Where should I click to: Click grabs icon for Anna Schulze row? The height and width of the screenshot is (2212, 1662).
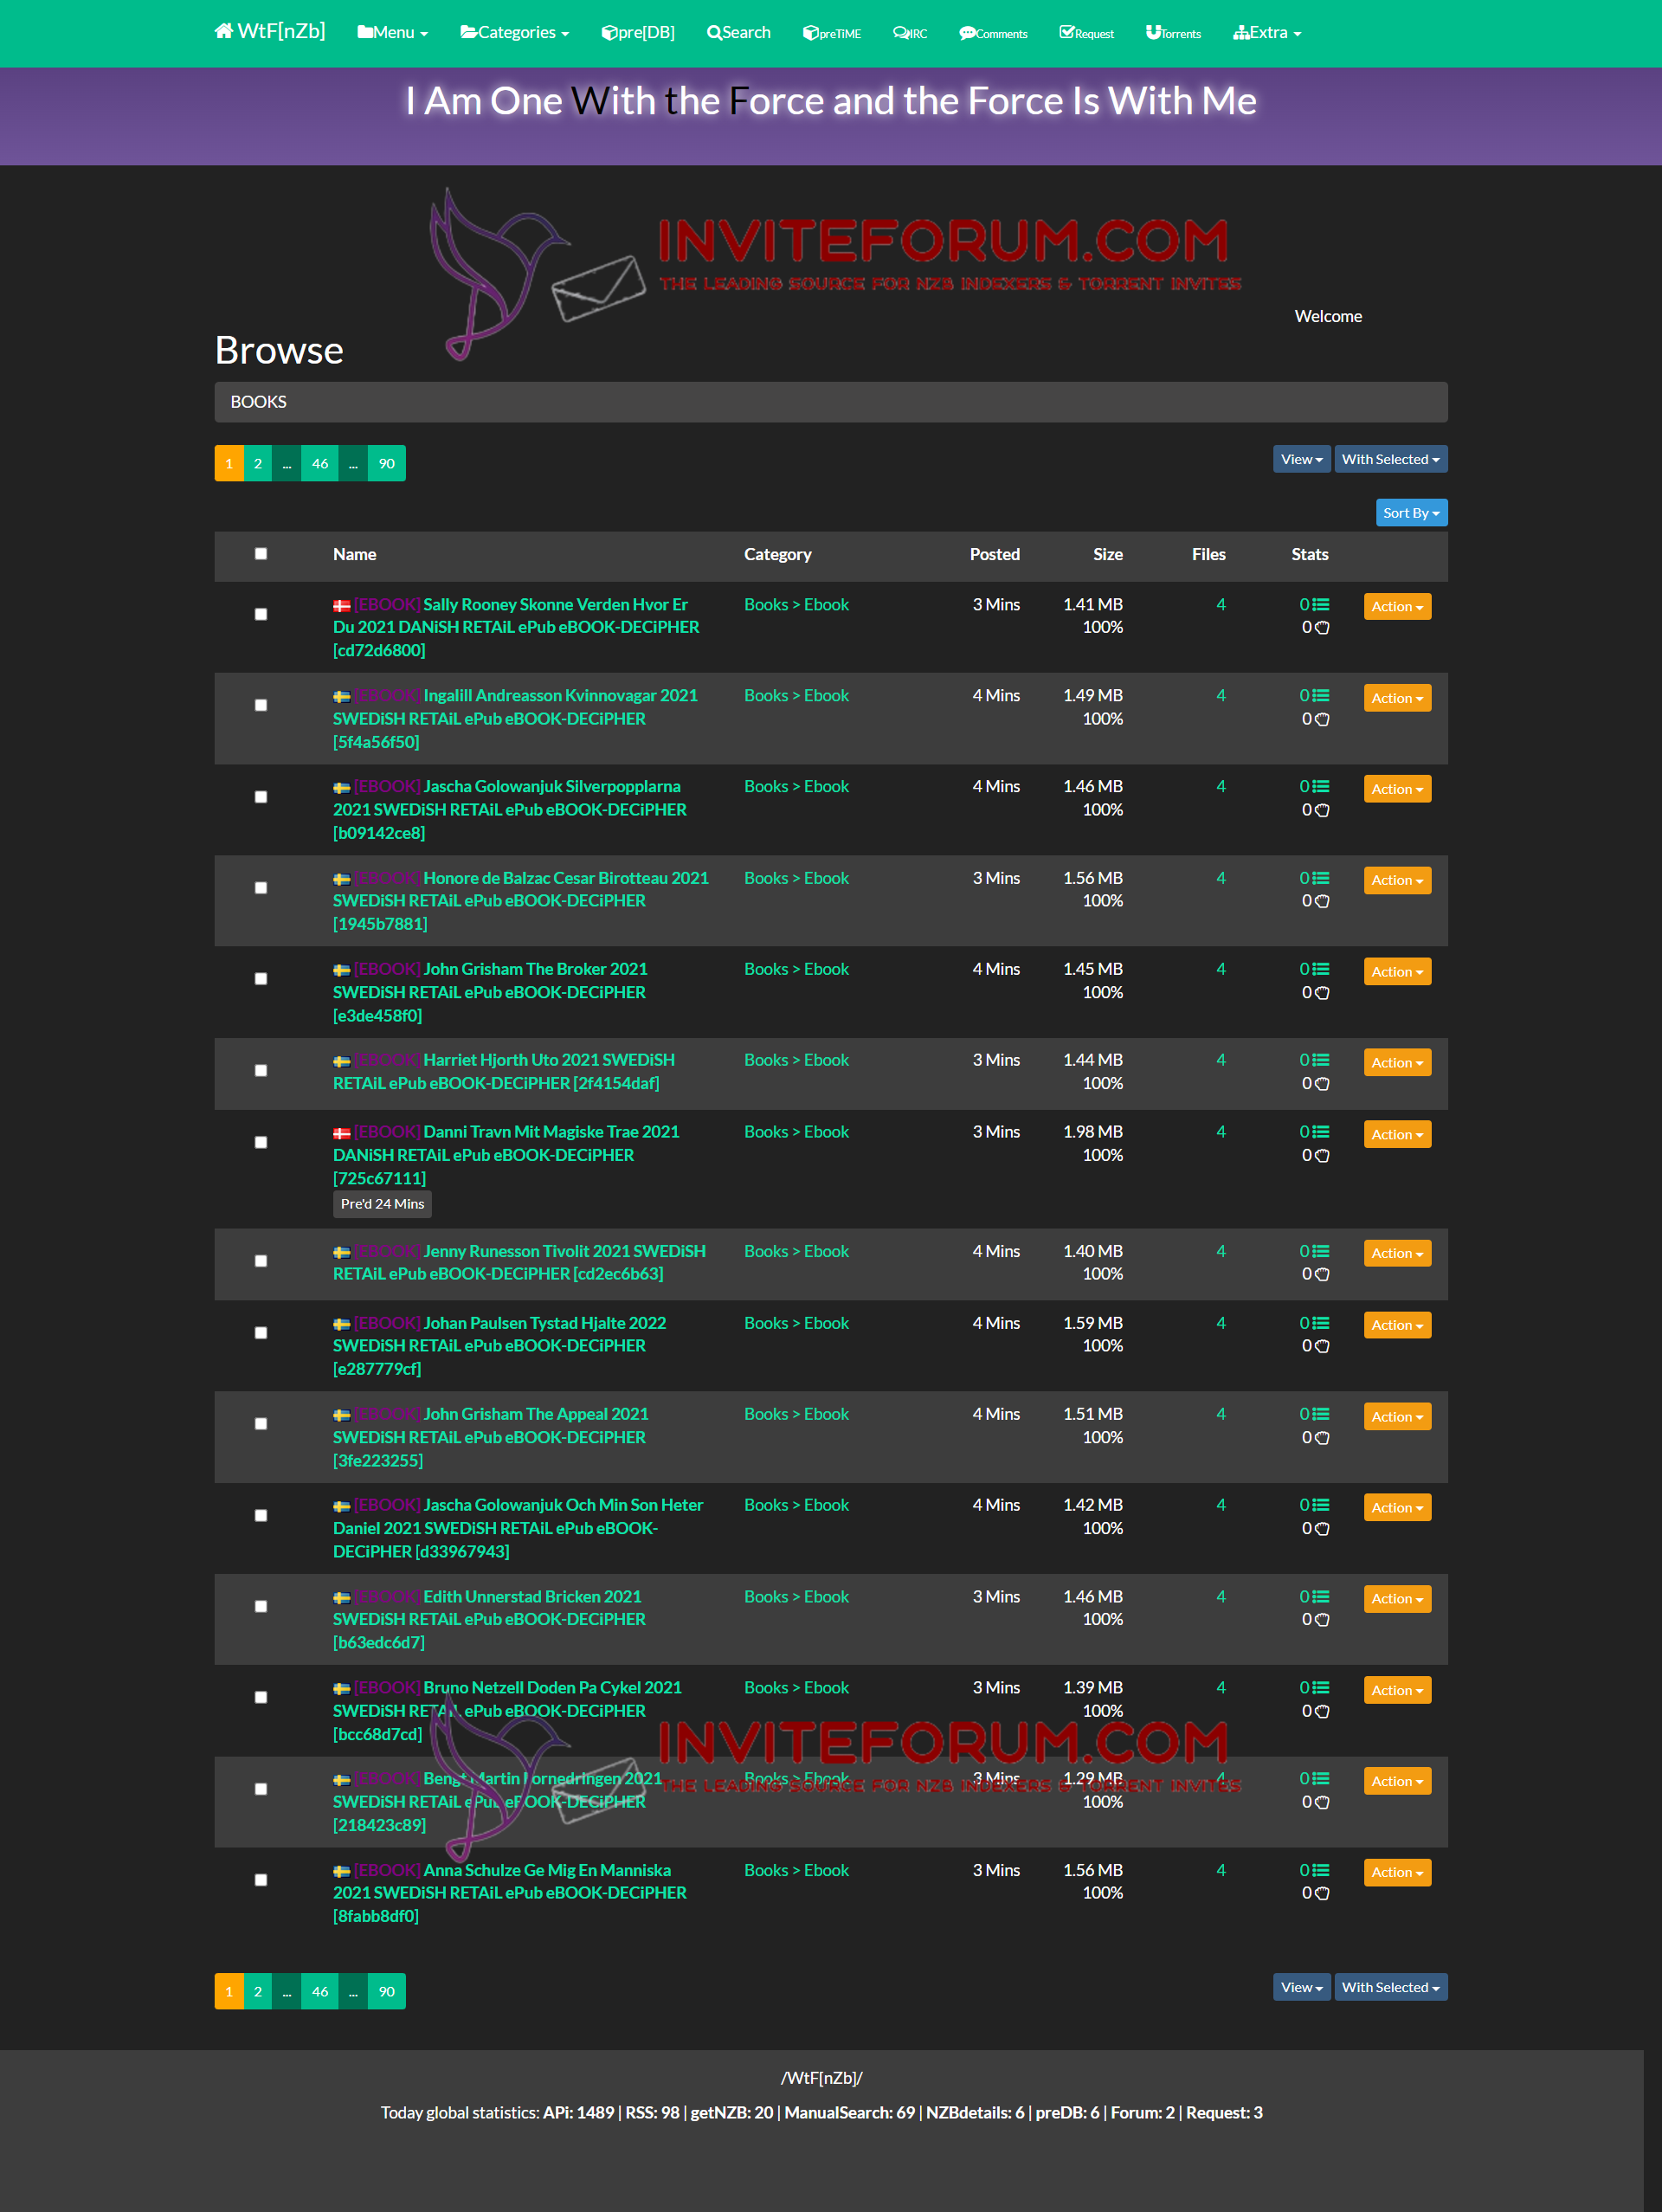coord(1322,1893)
